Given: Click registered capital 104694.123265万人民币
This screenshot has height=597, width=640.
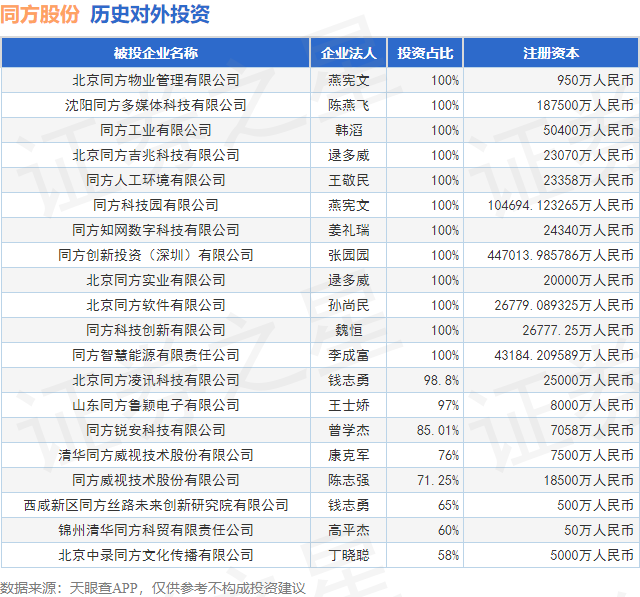Looking at the screenshot, I should [561, 205].
